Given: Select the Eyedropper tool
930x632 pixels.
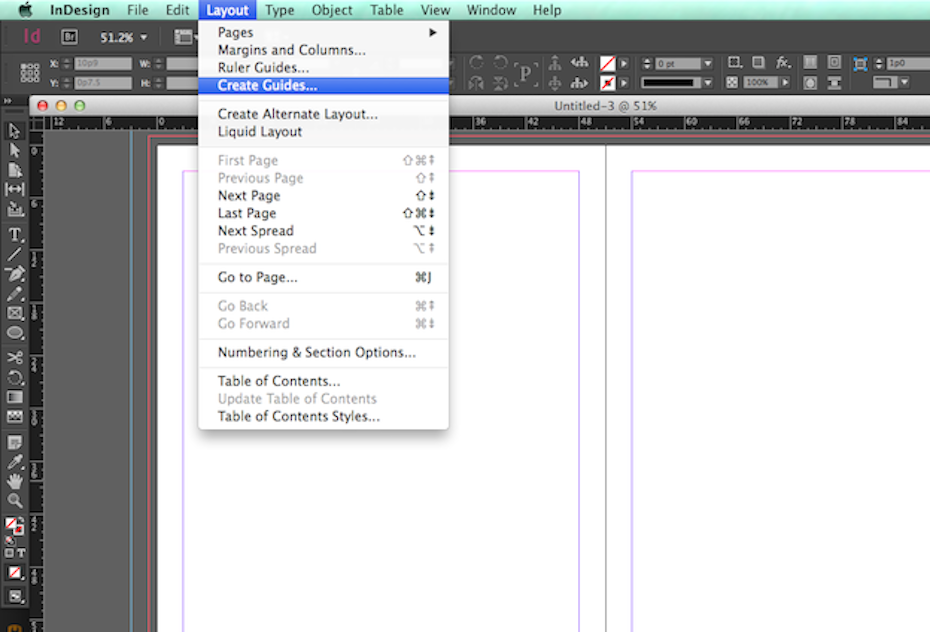Looking at the screenshot, I should point(15,462).
